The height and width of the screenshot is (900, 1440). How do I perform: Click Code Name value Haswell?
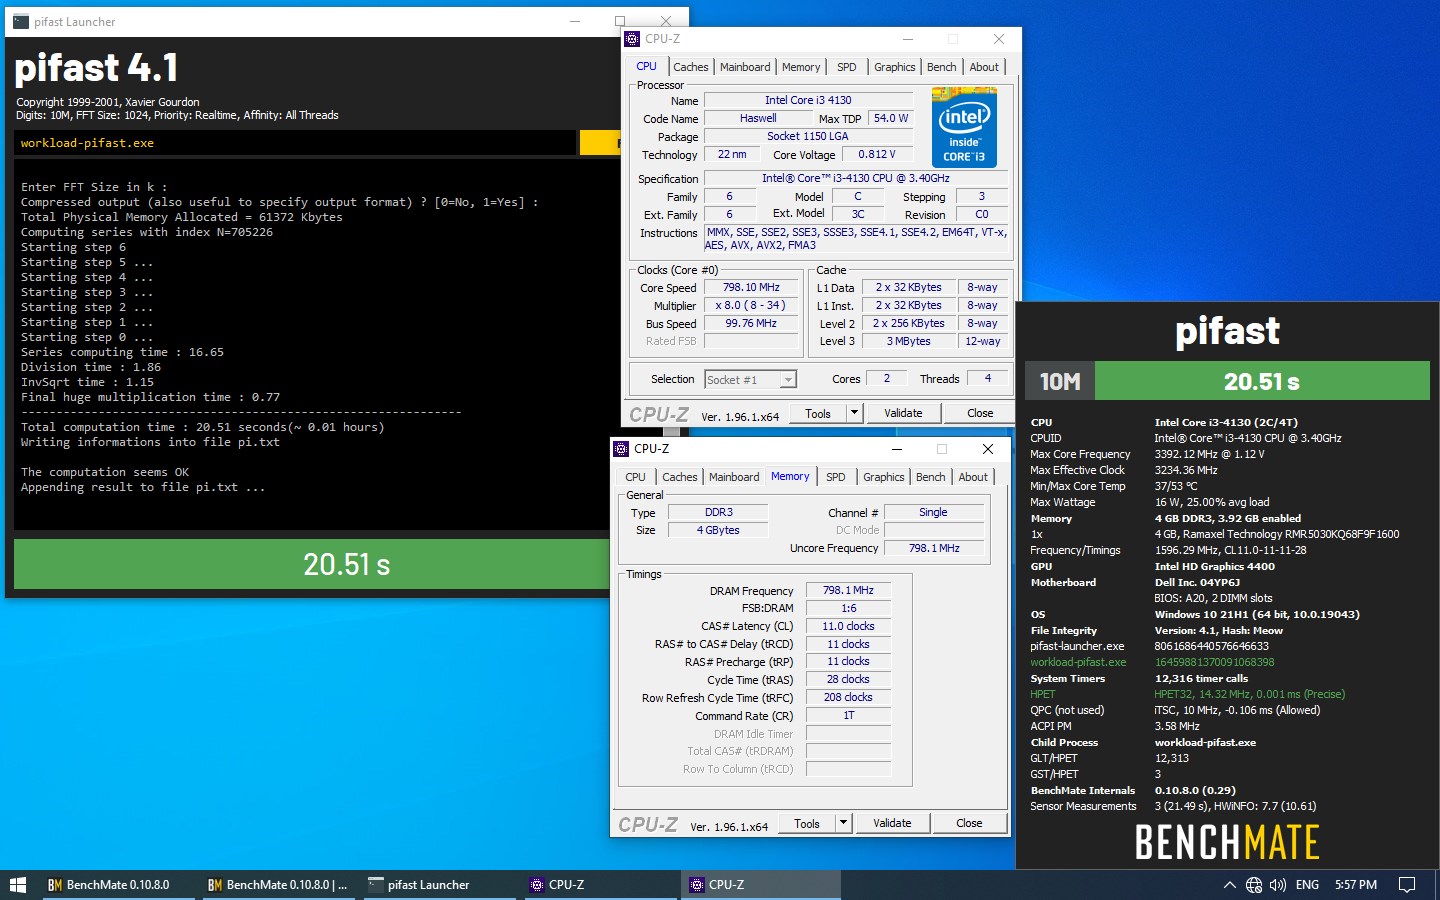[x=758, y=118]
